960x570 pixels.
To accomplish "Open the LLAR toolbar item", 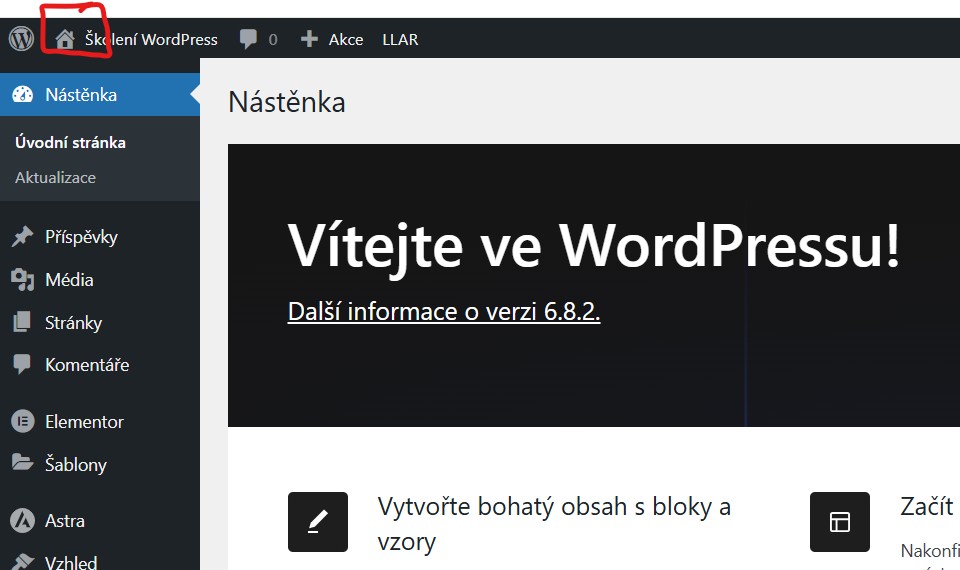I will click(x=400, y=40).
